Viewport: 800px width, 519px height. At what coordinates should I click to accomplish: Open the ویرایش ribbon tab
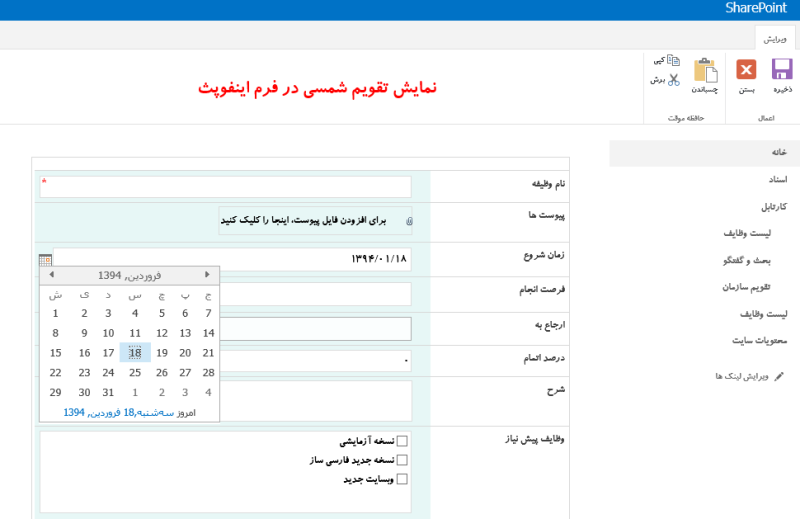tap(774, 39)
